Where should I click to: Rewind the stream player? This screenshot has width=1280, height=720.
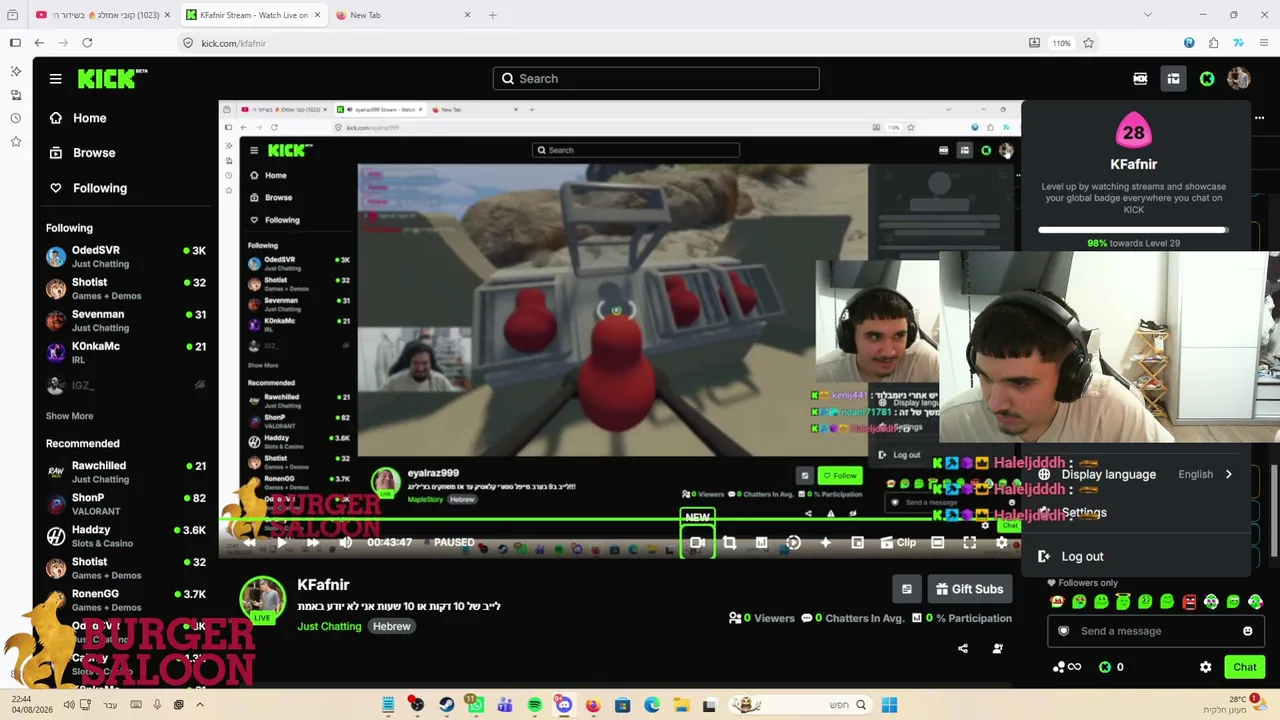(249, 543)
